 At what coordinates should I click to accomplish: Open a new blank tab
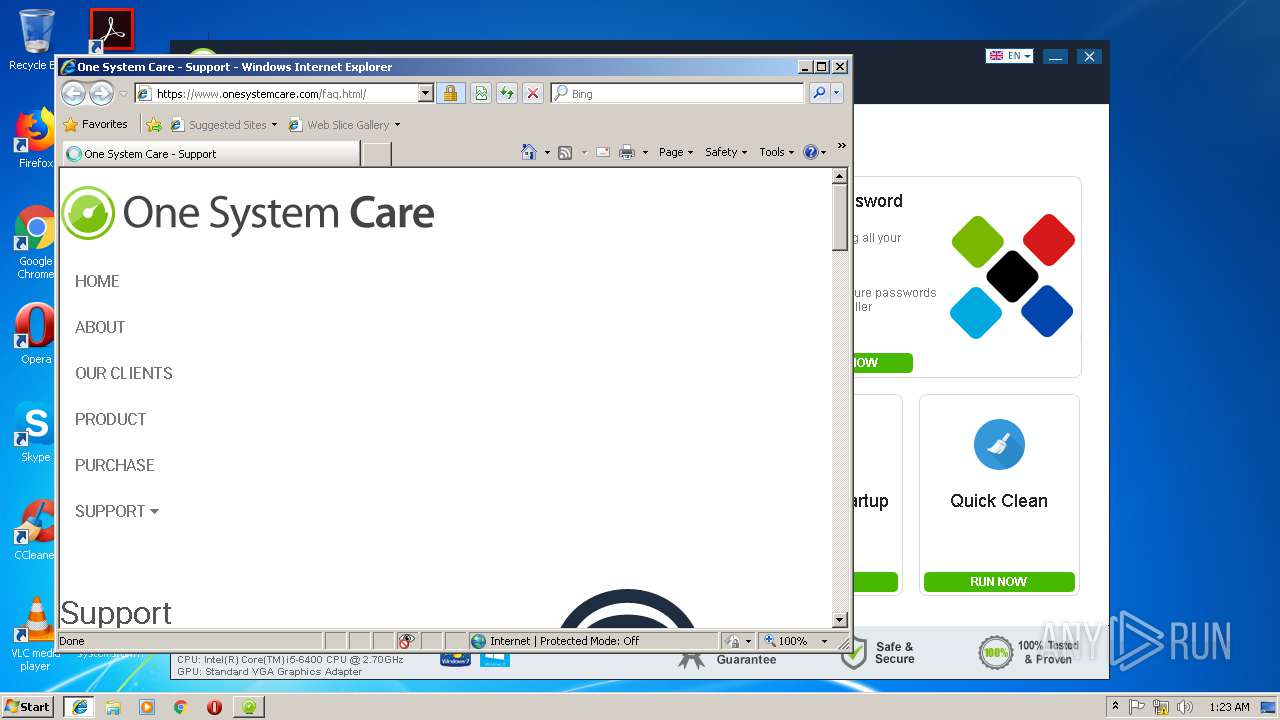click(x=376, y=154)
